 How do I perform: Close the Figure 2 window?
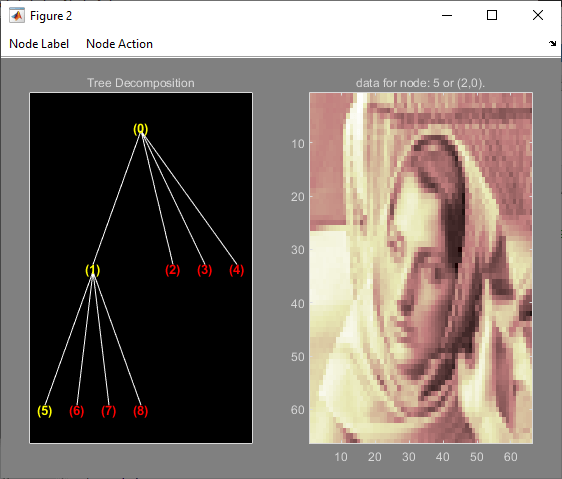coord(538,15)
